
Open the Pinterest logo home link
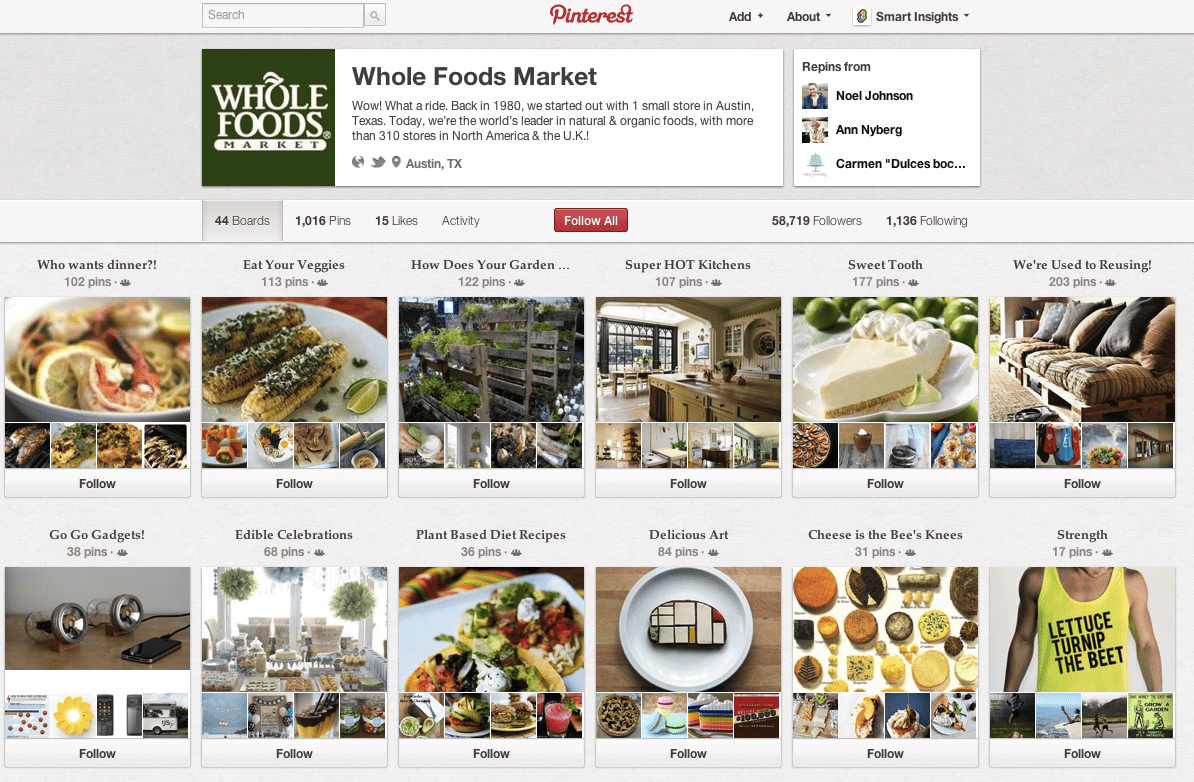(x=591, y=14)
